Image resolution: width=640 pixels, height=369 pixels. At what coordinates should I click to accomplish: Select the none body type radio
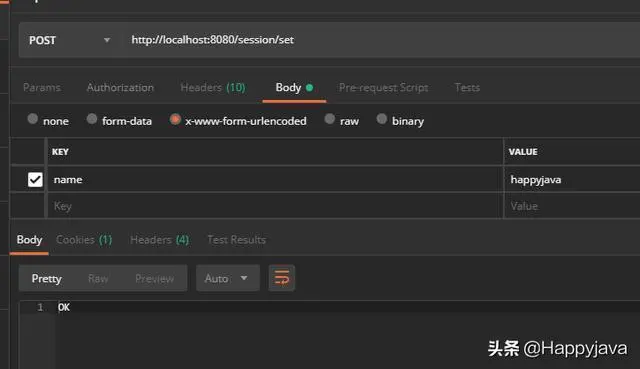(x=33, y=119)
